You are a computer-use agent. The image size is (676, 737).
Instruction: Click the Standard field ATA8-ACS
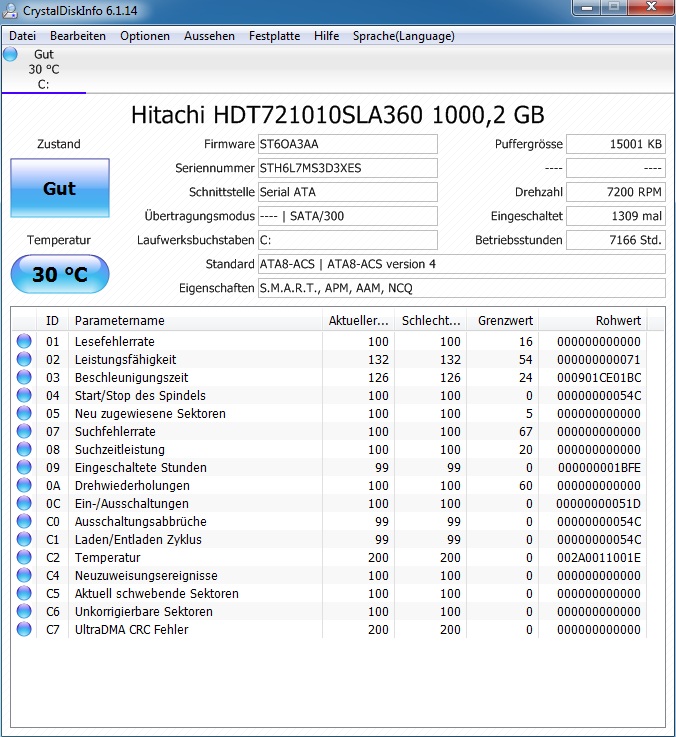(462, 264)
